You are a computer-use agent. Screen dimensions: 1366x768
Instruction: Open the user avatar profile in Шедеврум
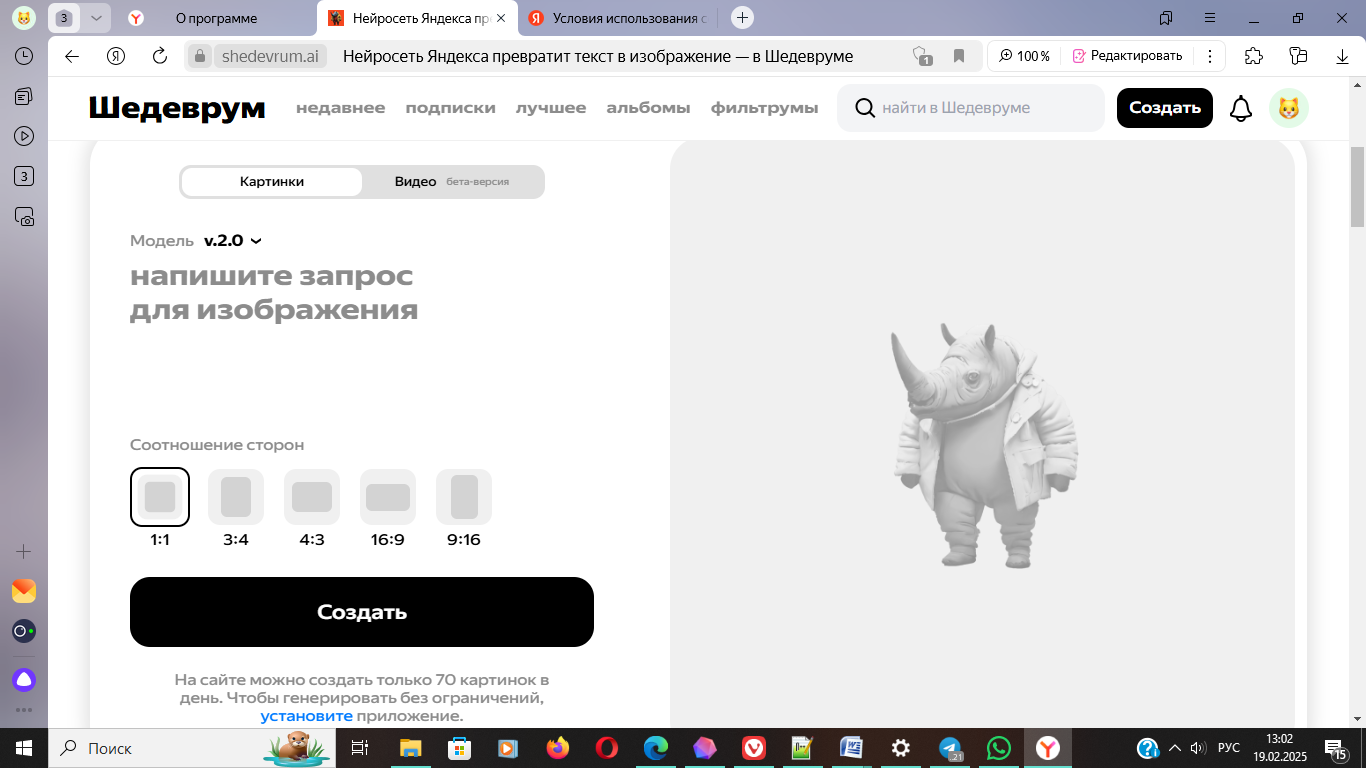(1289, 108)
